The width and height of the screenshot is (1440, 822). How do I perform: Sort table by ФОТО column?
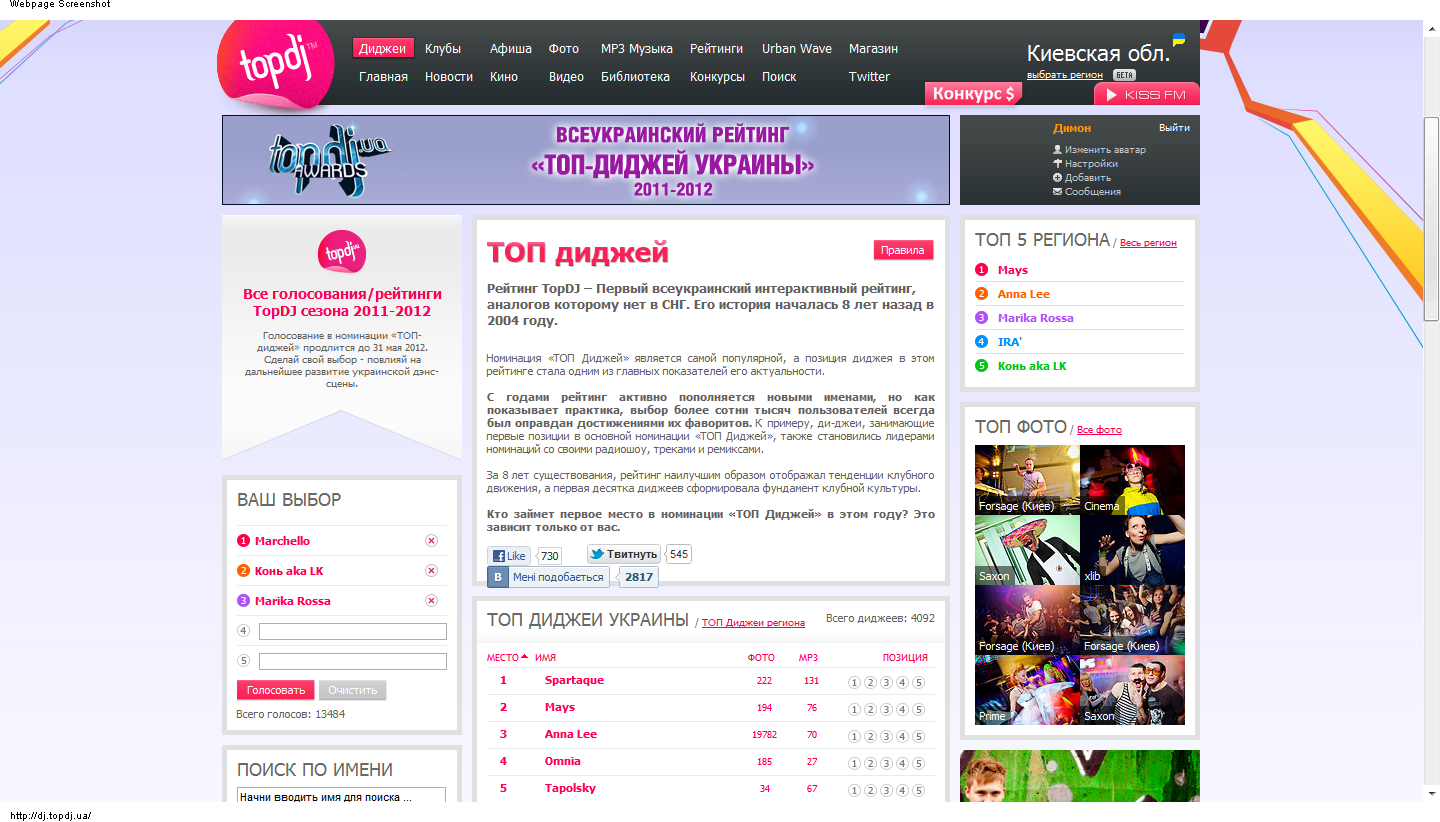click(x=761, y=658)
